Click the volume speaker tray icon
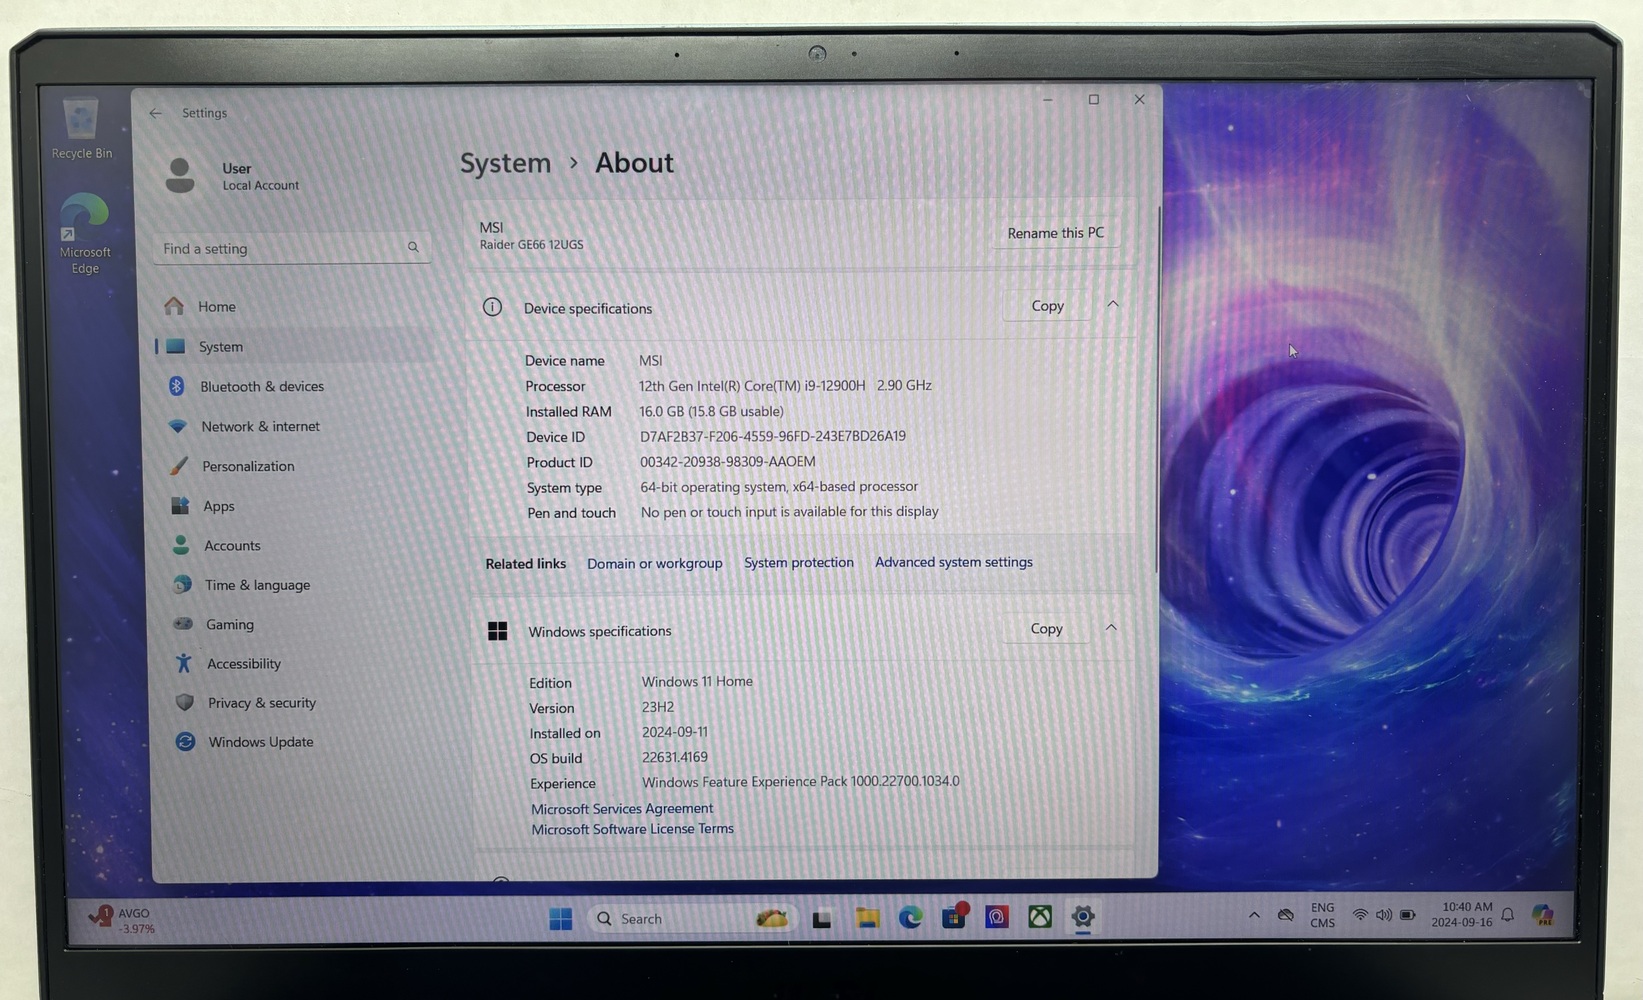The width and height of the screenshot is (1643, 1000). point(1384,915)
